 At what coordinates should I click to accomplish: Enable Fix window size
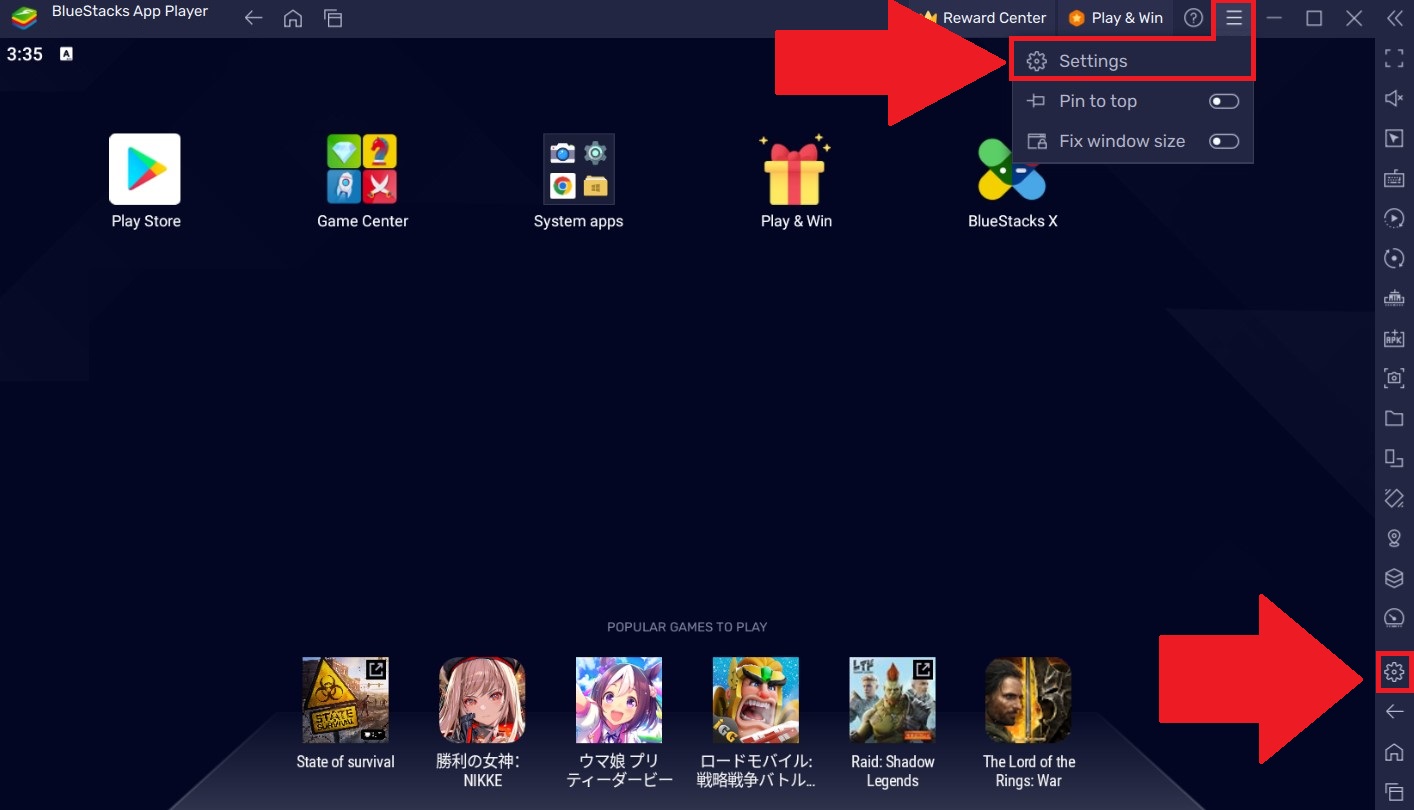[x=1223, y=140]
